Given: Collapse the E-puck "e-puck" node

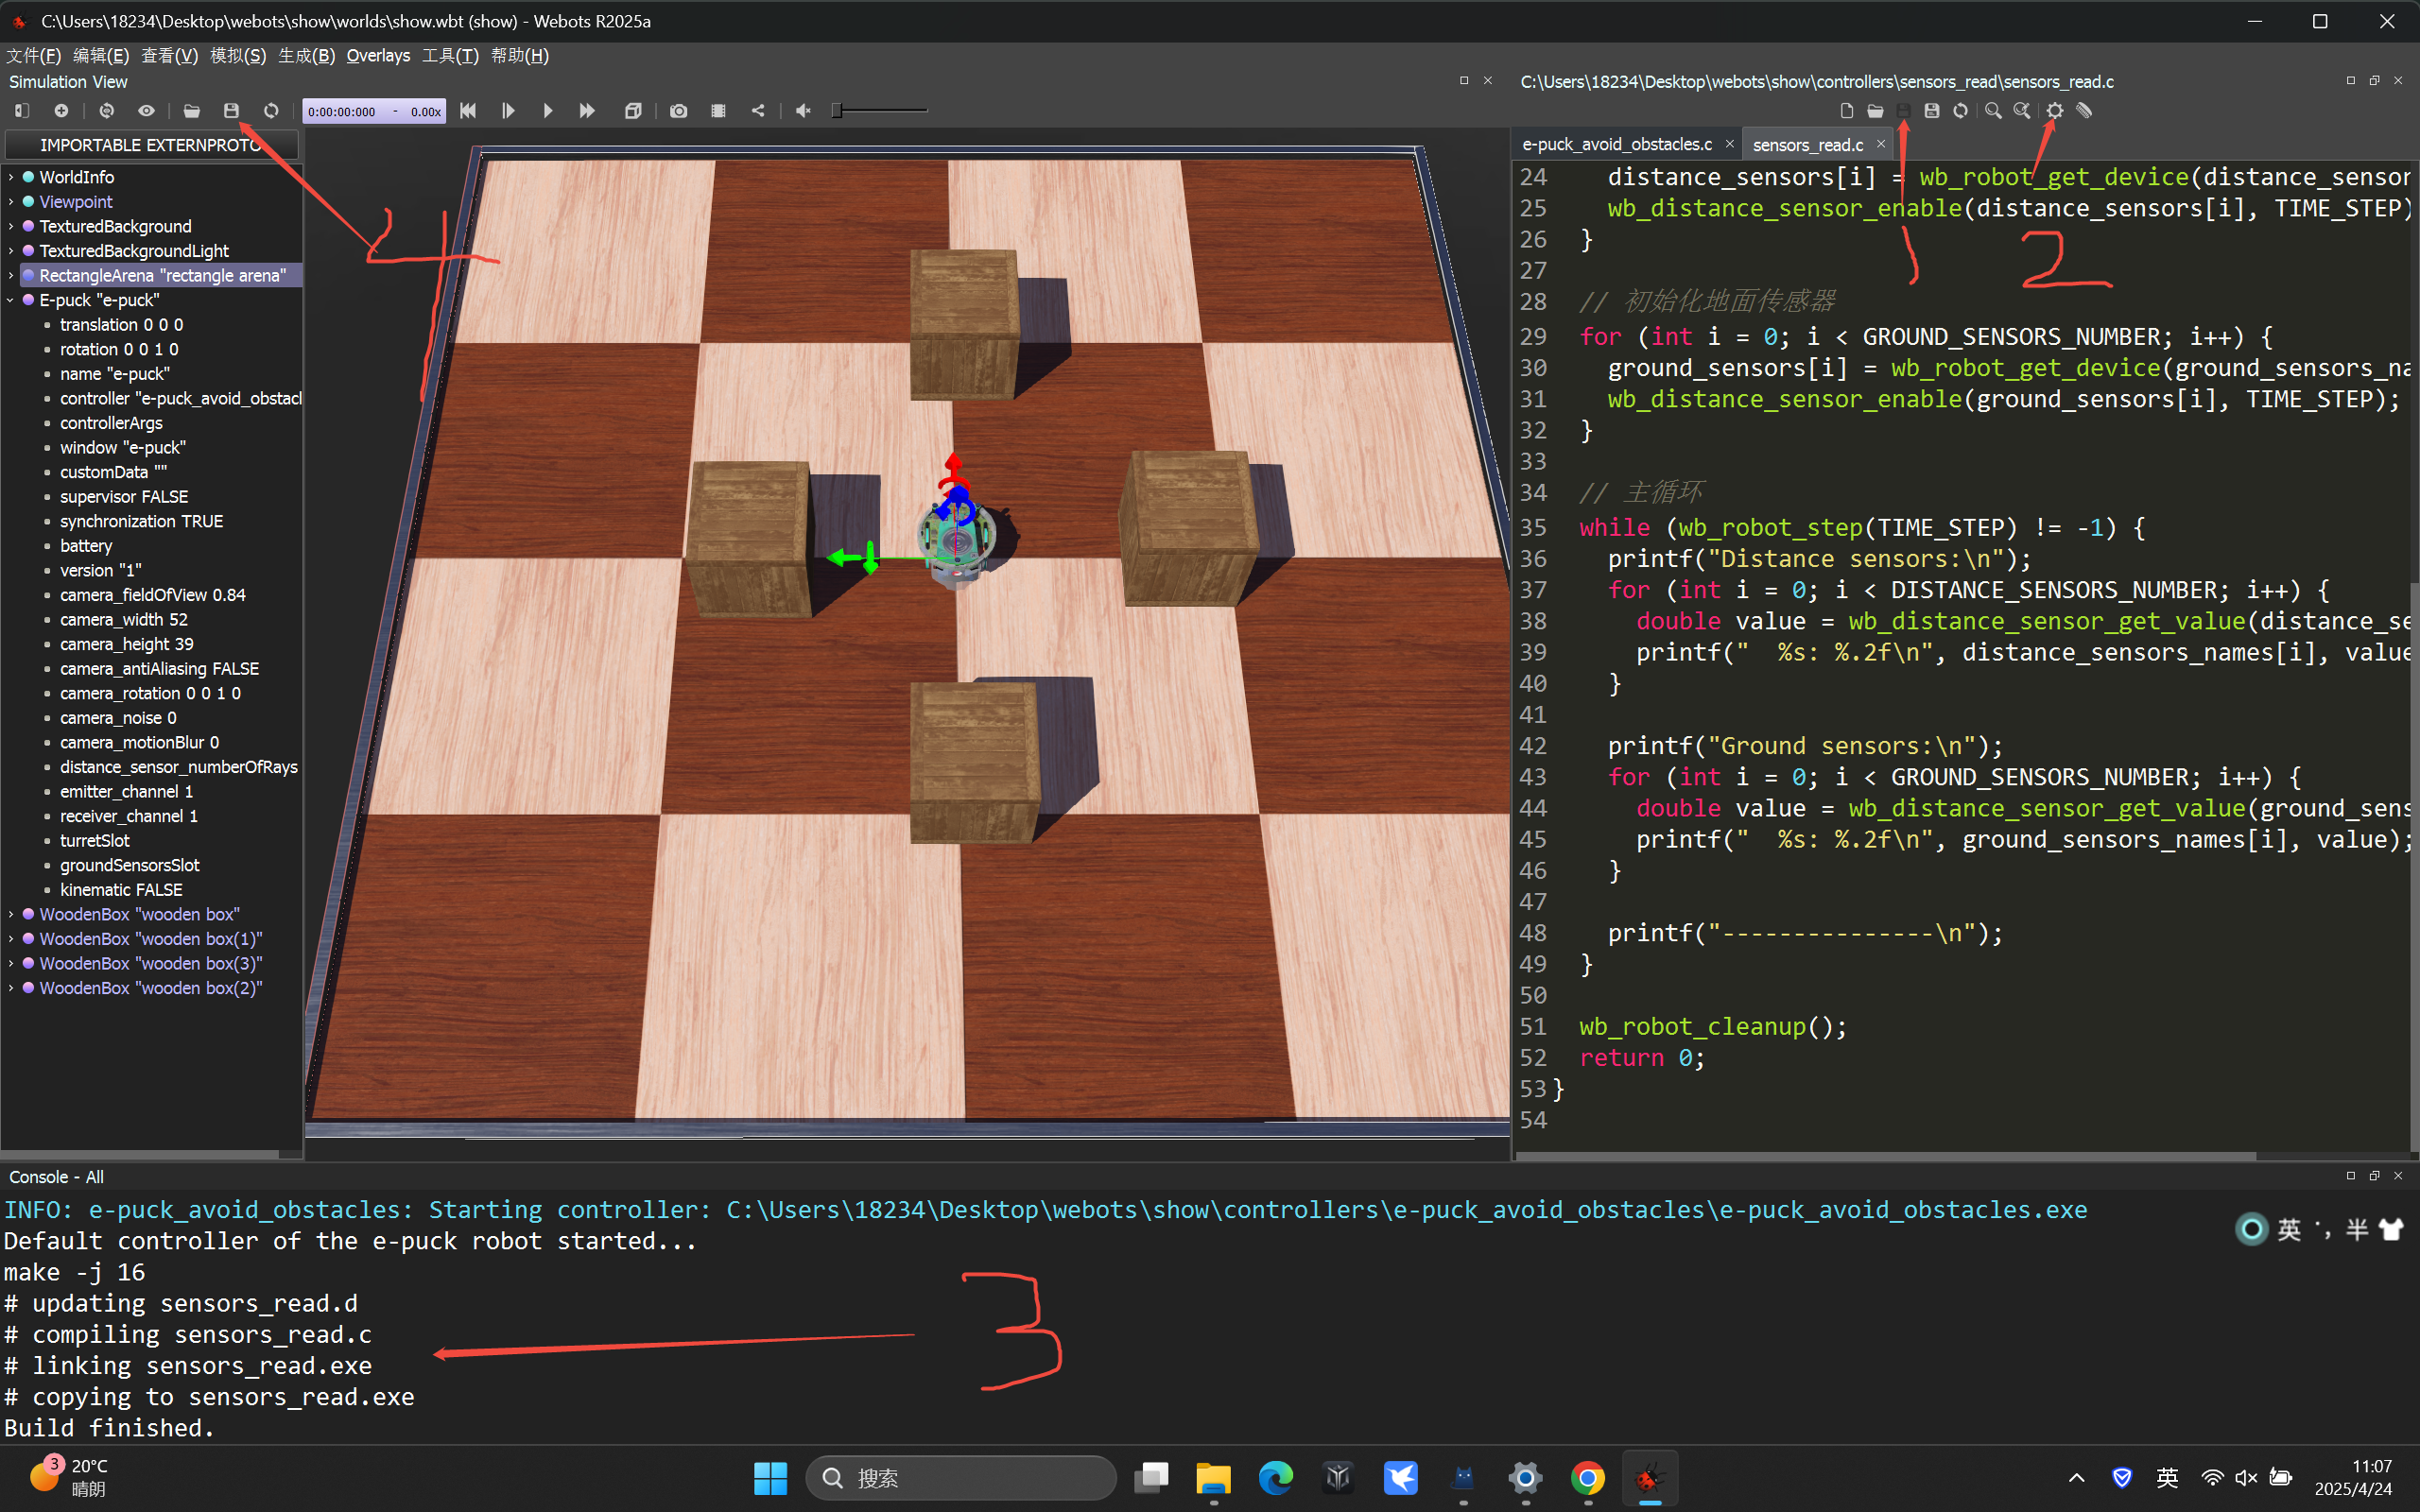Looking at the screenshot, I should [x=11, y=300].
